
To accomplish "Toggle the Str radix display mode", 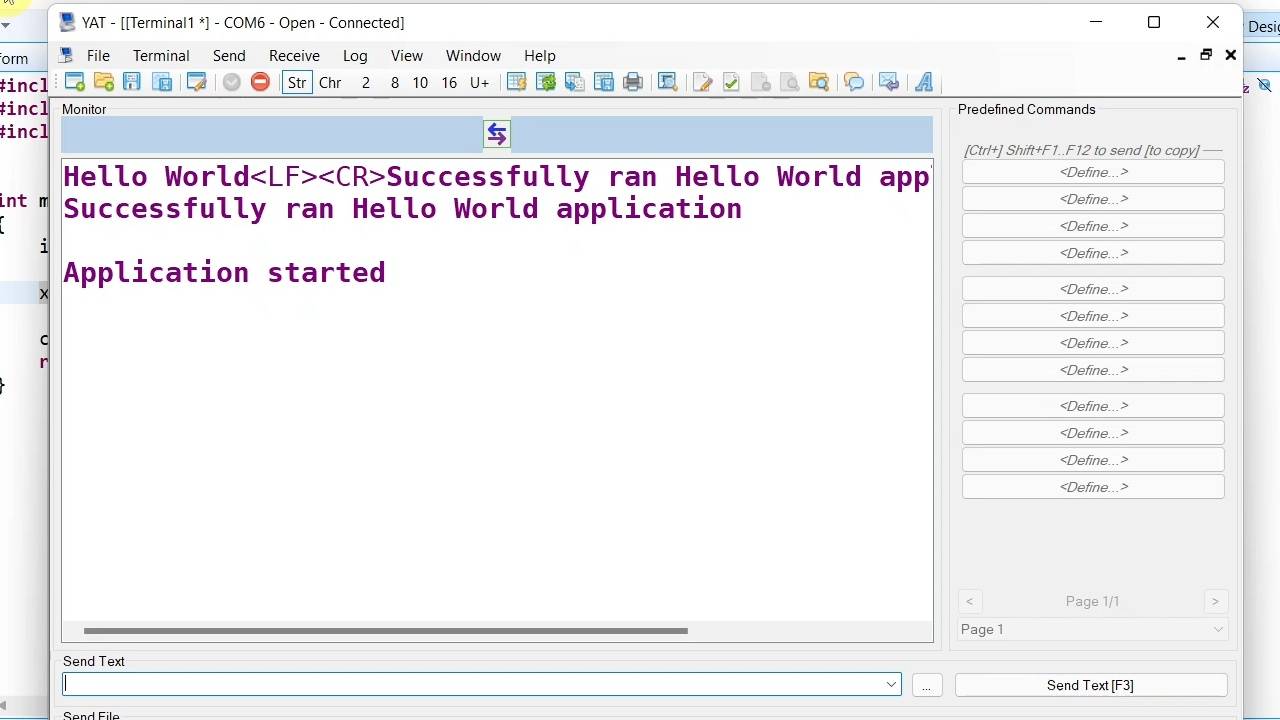I will pyautogui.click(x=297, y=83).
